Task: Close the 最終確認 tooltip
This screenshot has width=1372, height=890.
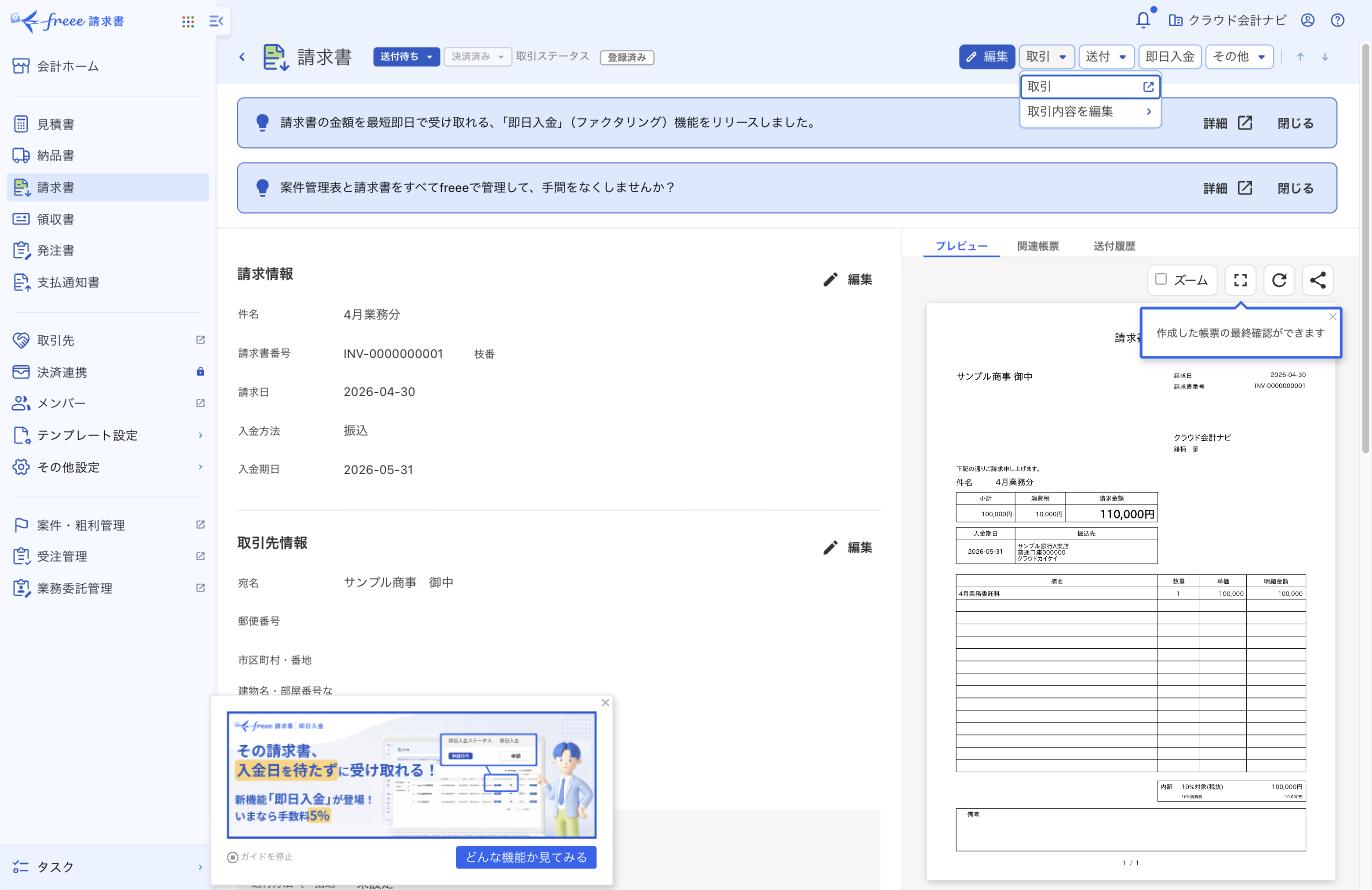Action: [x=1332, y=317]
